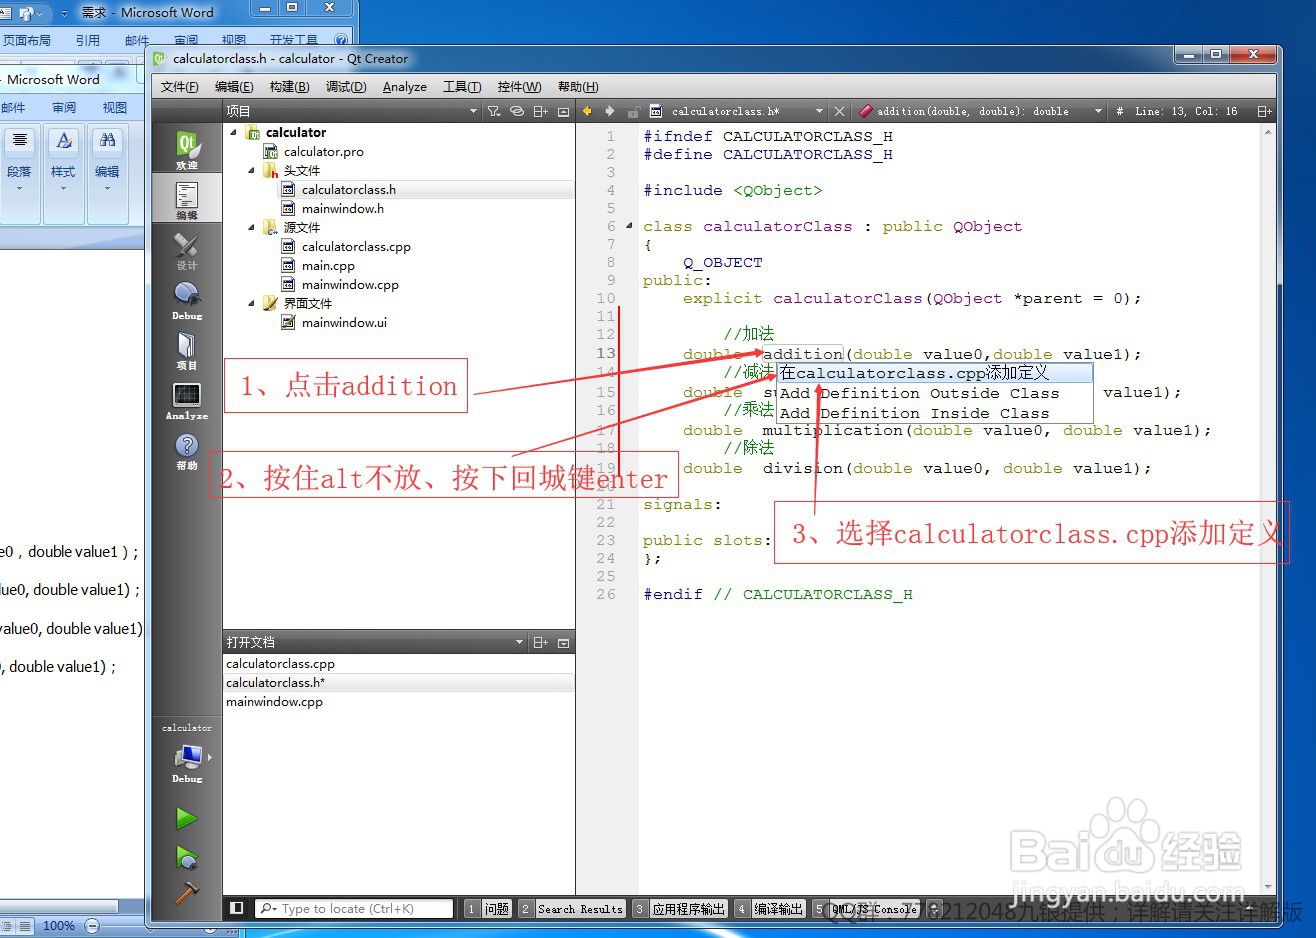Open the 问题 issues output pane
This screenshot has width=1316, height=938.
488,908
